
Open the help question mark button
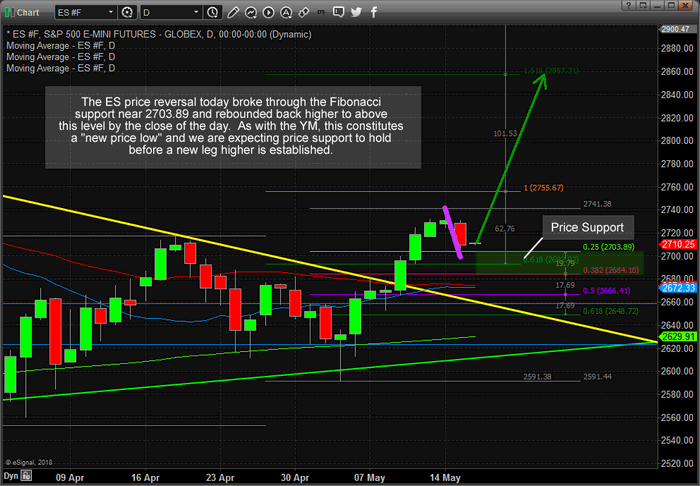click(x=629, y=5)
